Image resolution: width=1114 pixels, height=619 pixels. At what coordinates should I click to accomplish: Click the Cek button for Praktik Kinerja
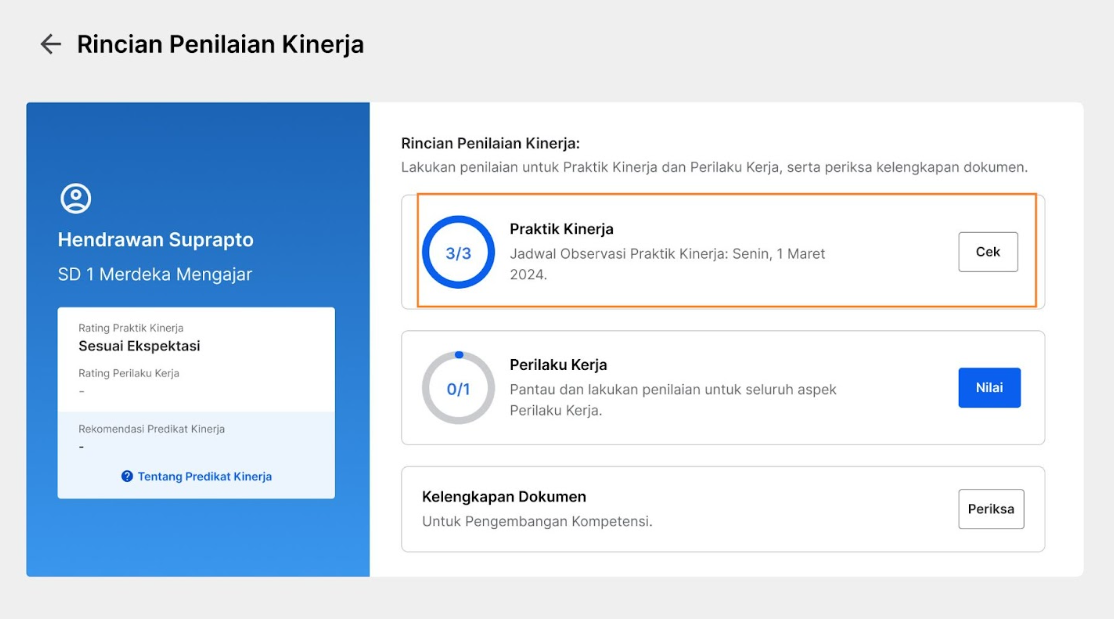tap(988, 252)
